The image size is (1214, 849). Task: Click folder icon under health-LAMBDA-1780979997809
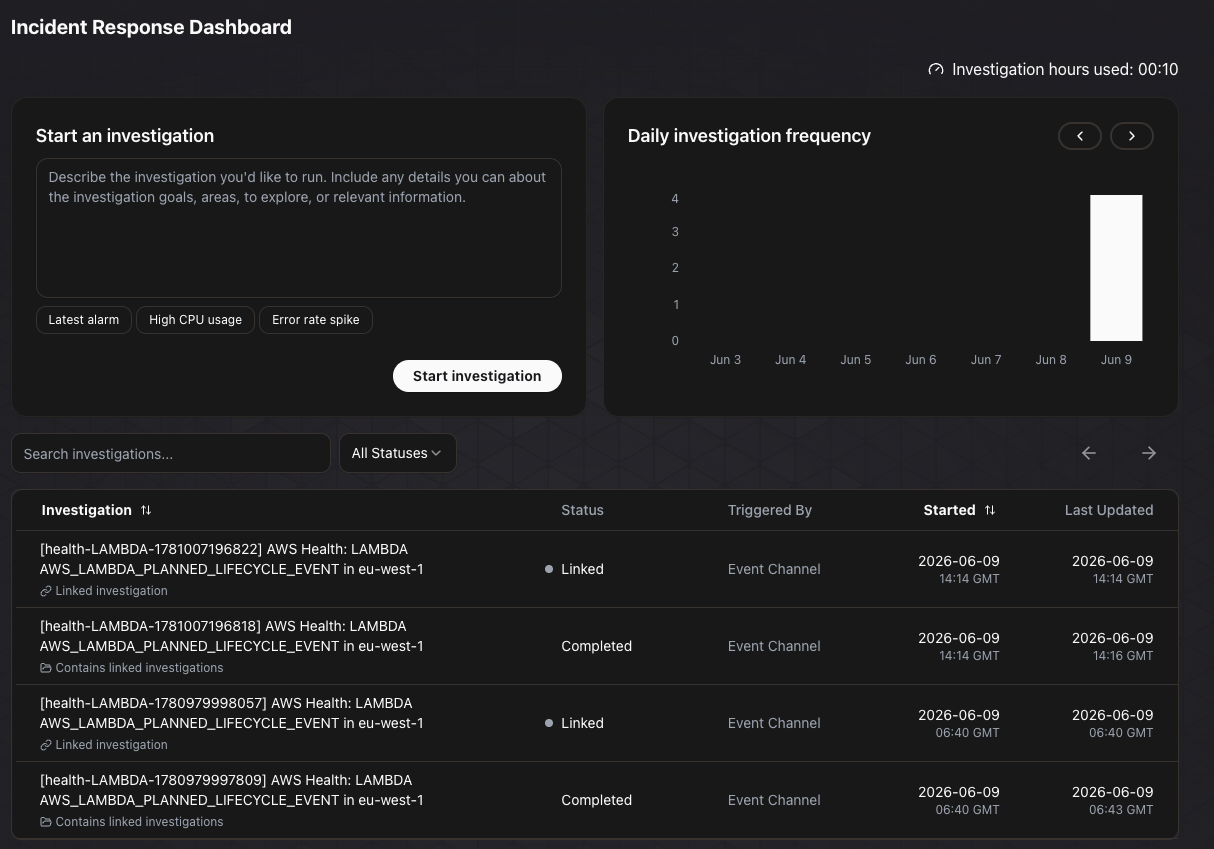pyautogui.click(x=46, y=822)
